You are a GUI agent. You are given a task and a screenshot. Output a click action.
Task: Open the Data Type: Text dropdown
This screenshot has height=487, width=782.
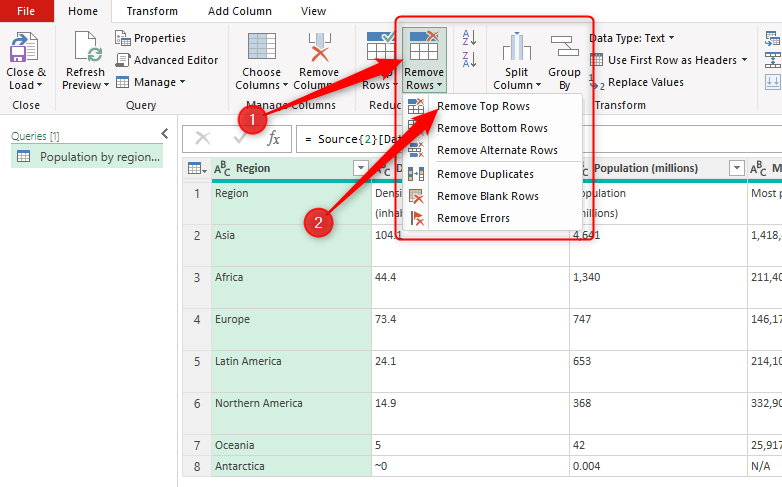[632, 38]
